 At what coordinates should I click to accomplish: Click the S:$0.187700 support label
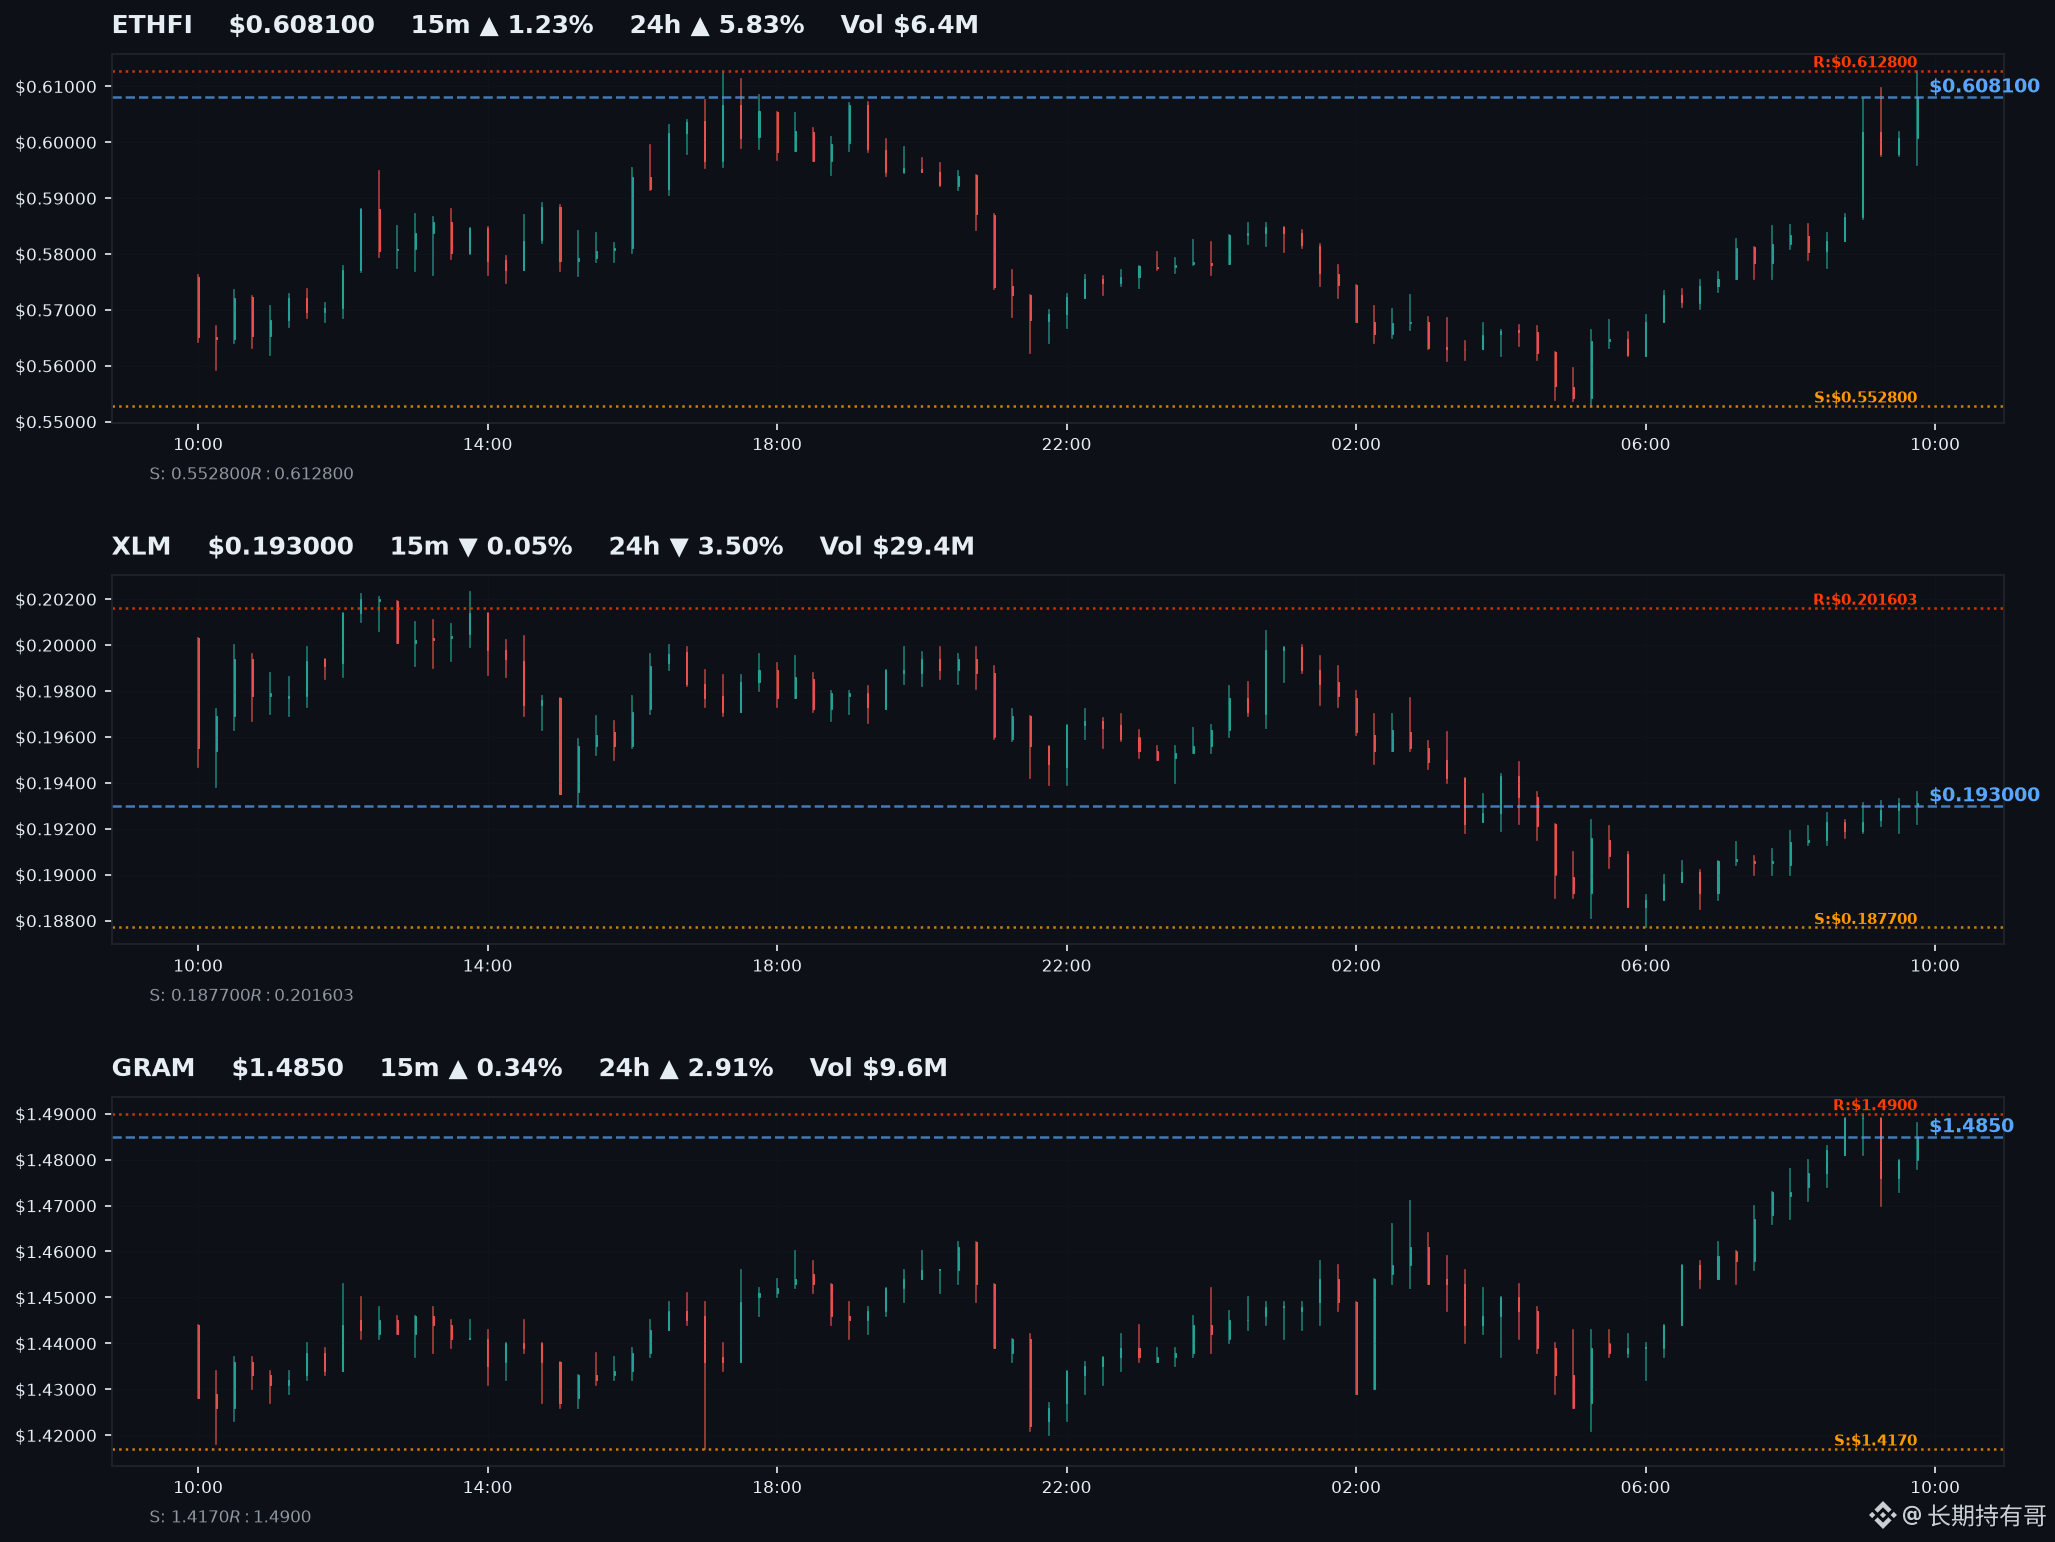click(1866, 919)
